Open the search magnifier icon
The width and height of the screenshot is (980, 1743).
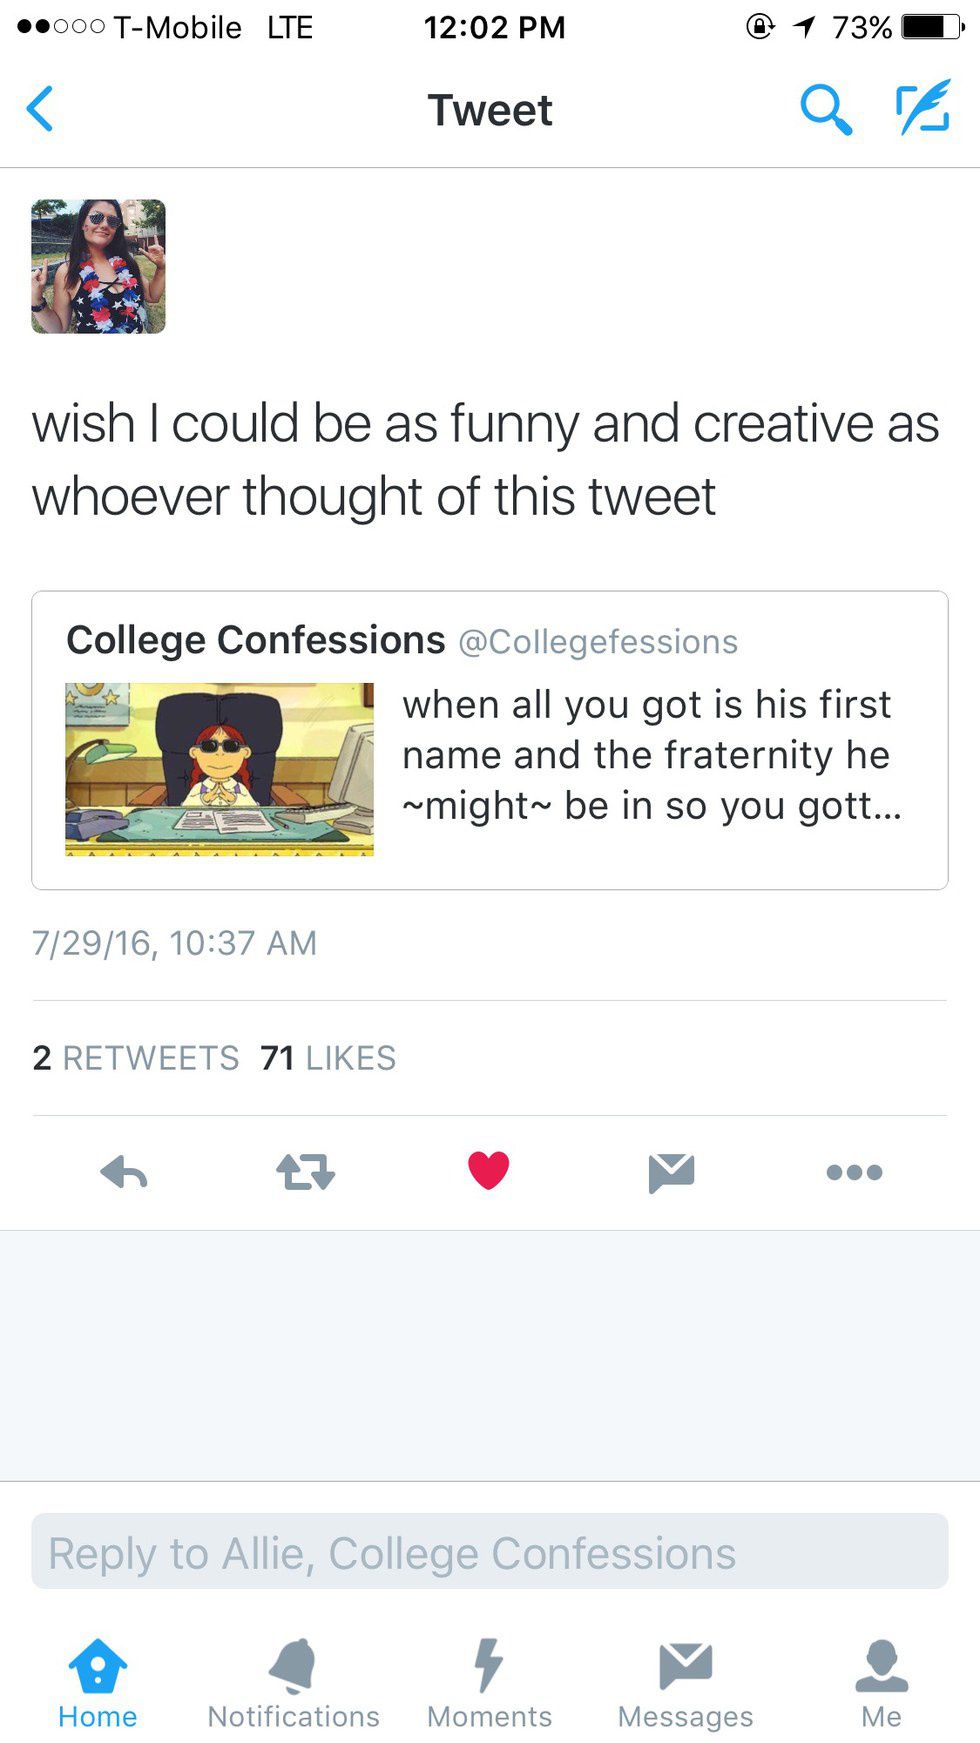click(x=825, y=109)
